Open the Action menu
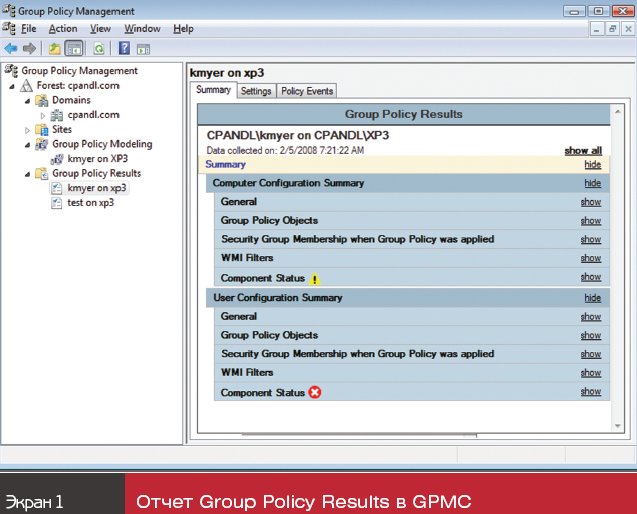This screenshot has height=514, width=637. tap(62, 29)
